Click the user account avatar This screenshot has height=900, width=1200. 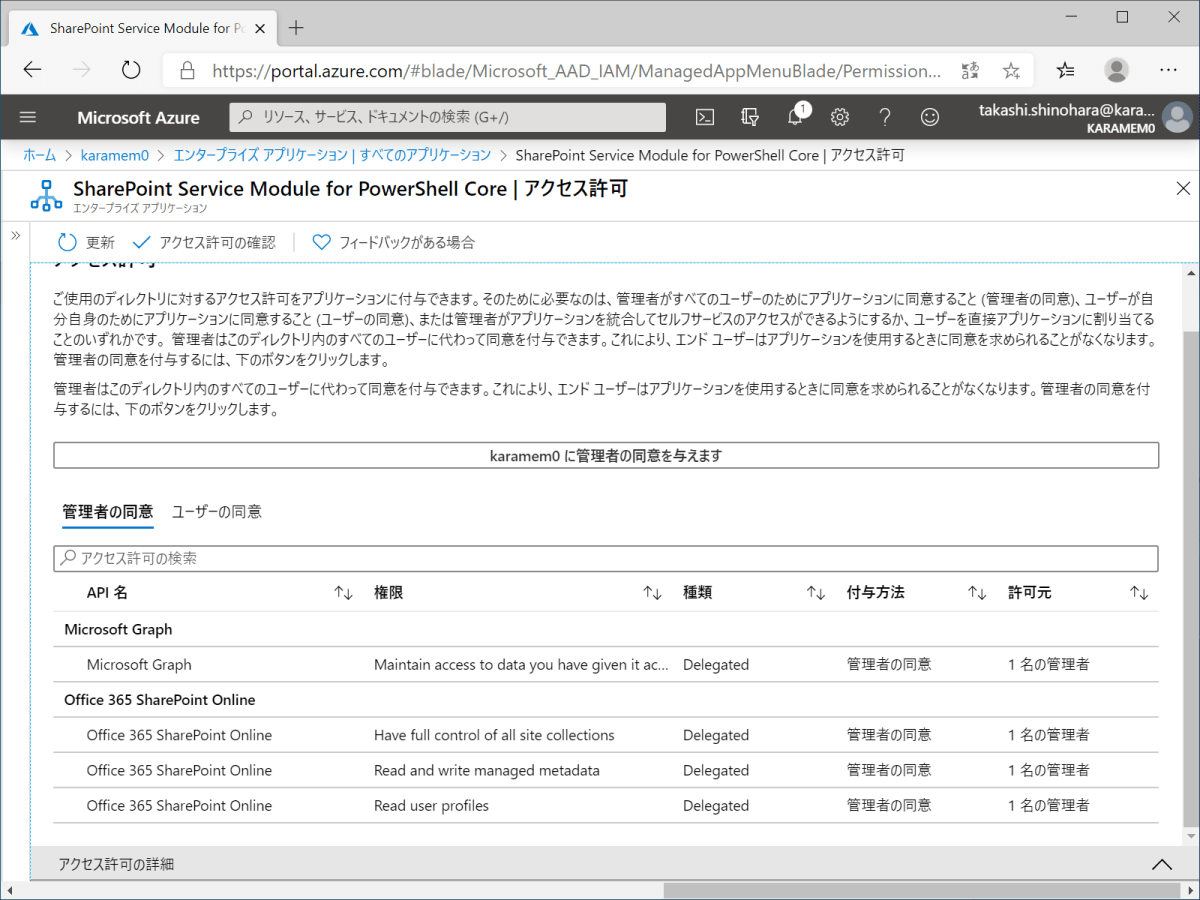pos(1177,117)
